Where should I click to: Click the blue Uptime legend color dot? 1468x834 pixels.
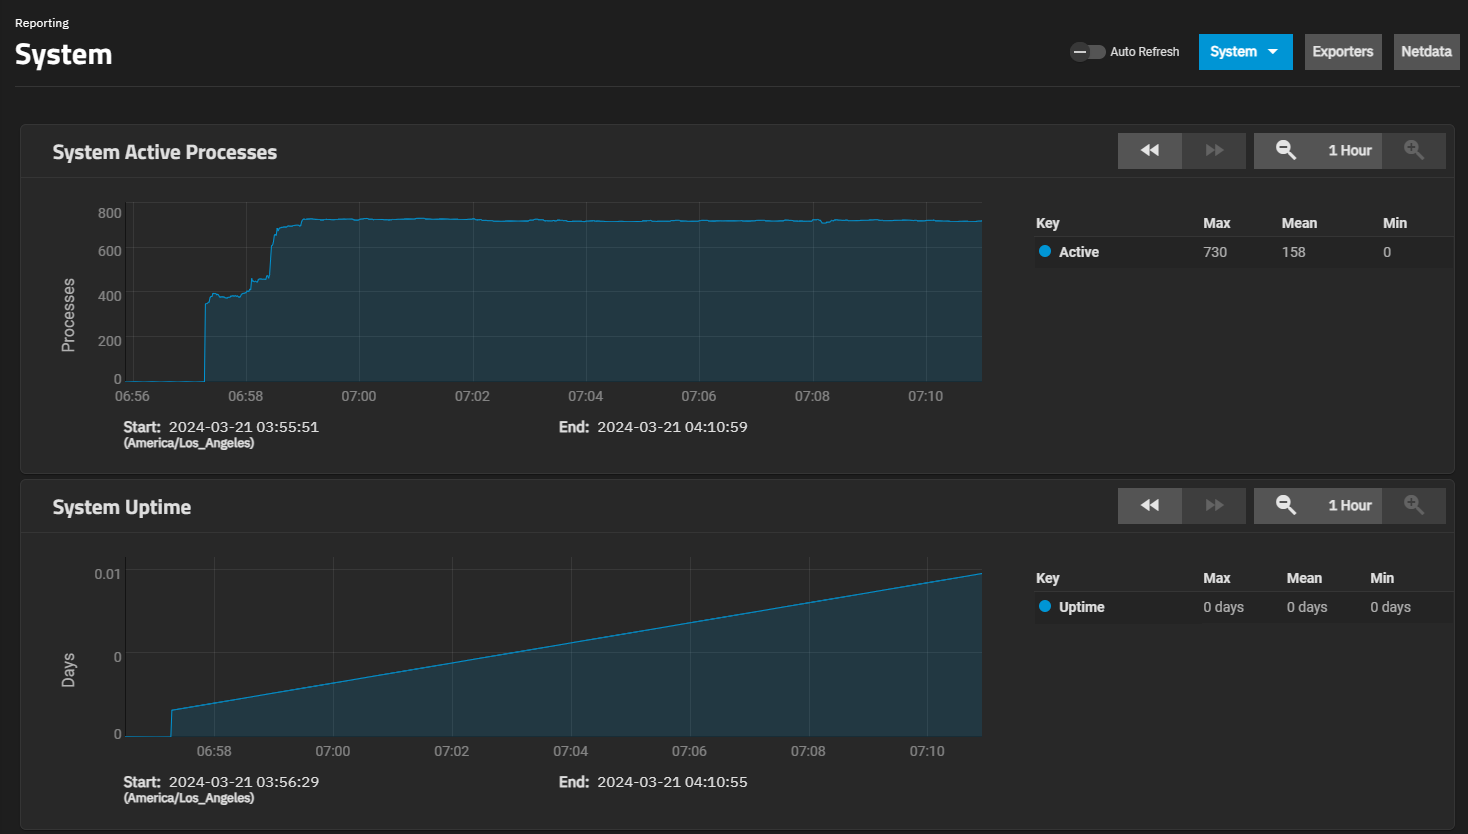[1045, 607]
